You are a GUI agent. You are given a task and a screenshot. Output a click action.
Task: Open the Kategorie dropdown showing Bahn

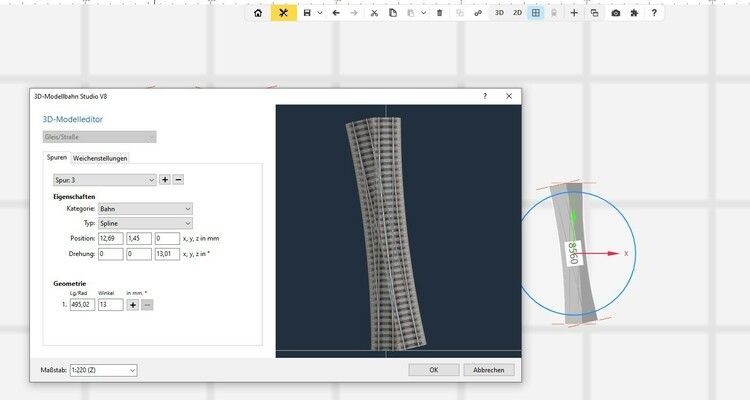tap(144, 209)
